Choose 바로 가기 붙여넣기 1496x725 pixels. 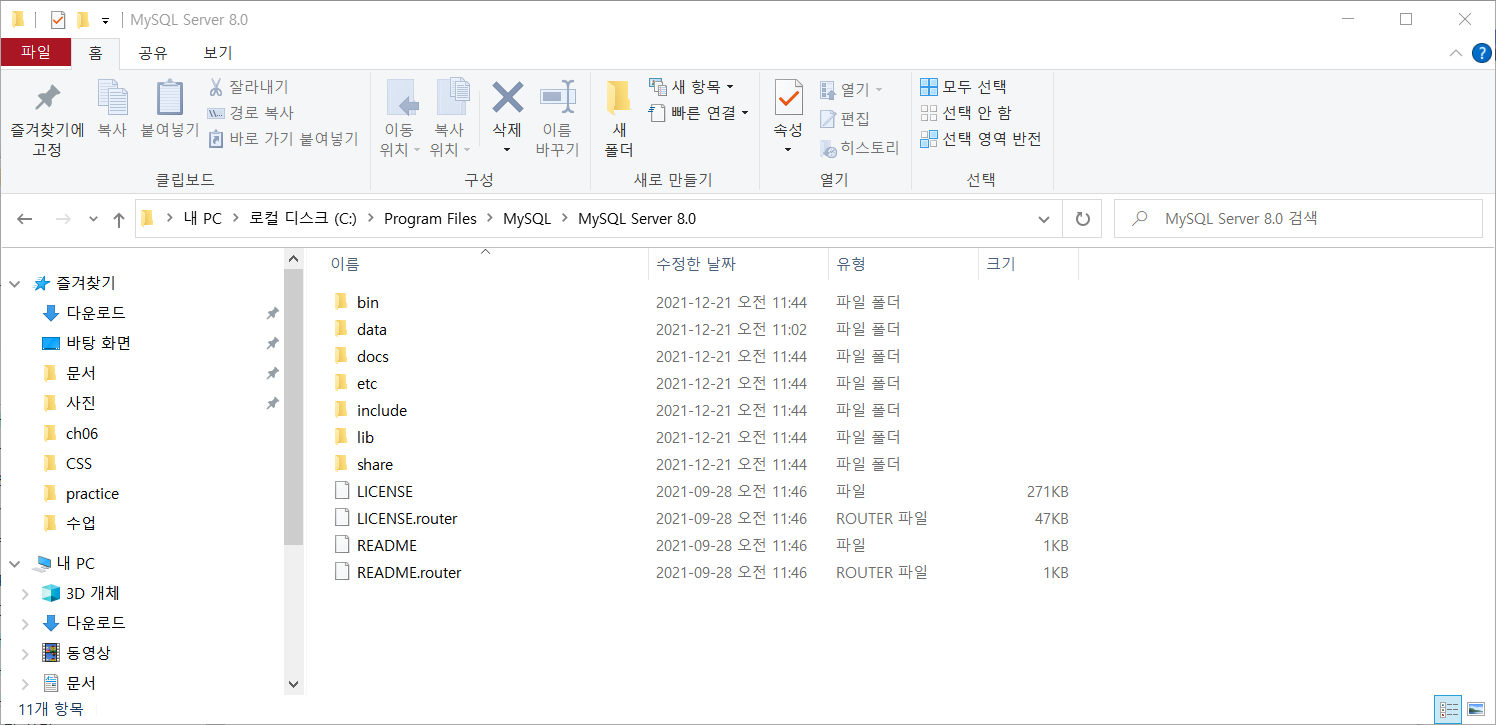[283, 139]
